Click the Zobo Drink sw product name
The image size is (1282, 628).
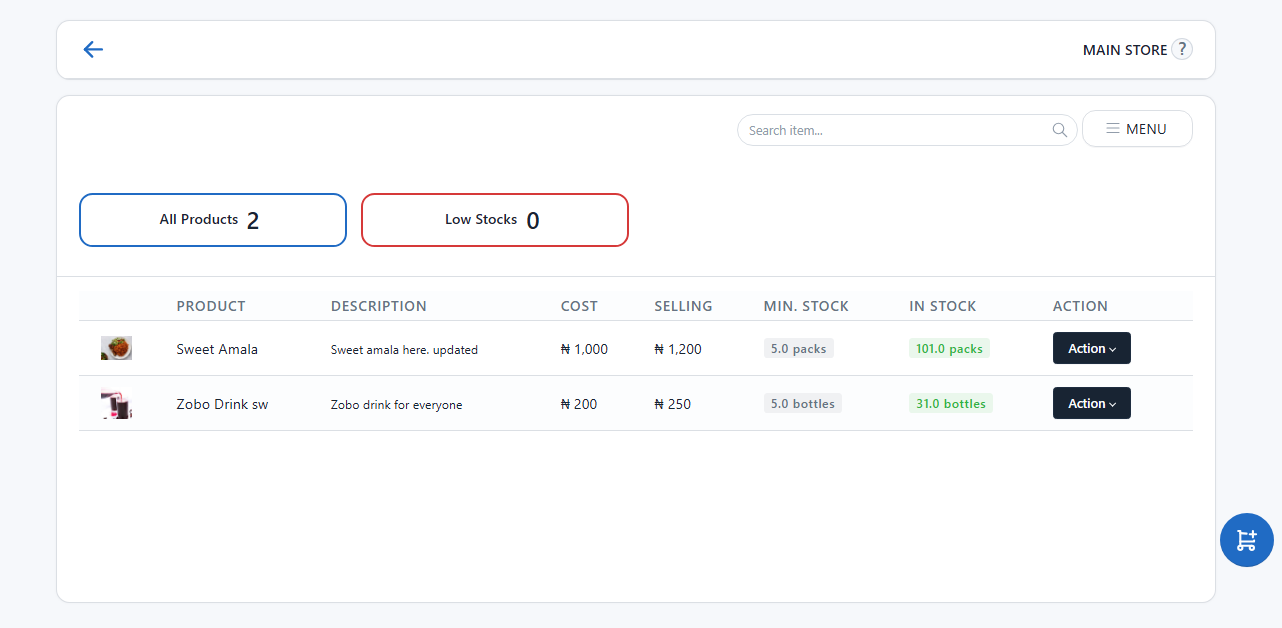click(222, 404)
